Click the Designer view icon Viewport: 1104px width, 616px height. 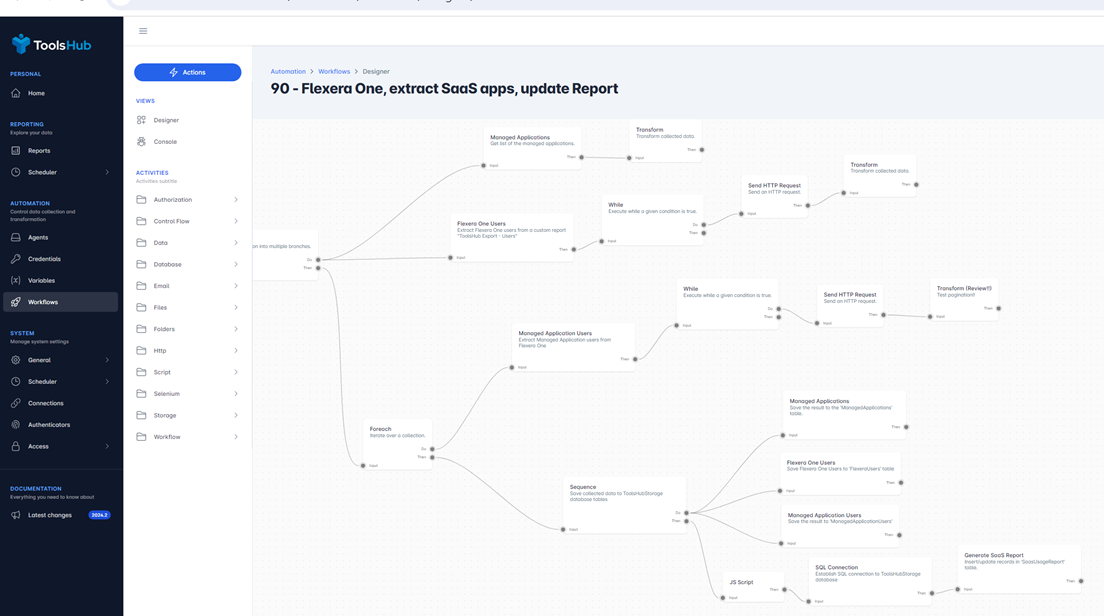click(141, 120)
